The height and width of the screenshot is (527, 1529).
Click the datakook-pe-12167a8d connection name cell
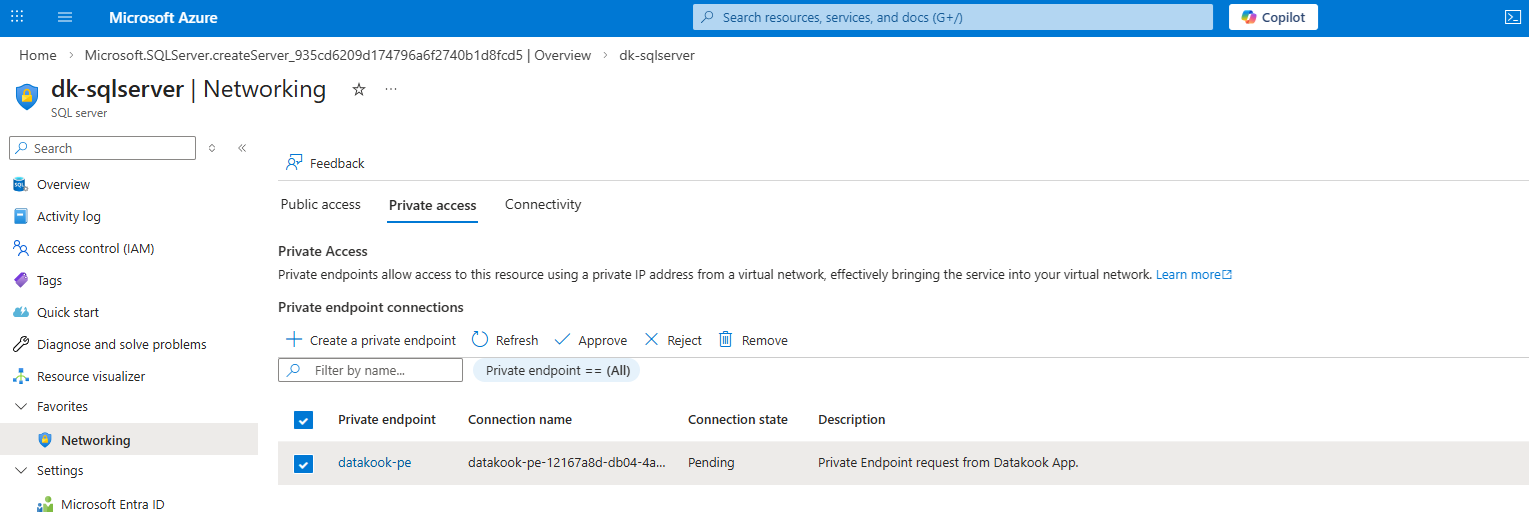click(567, 463)
